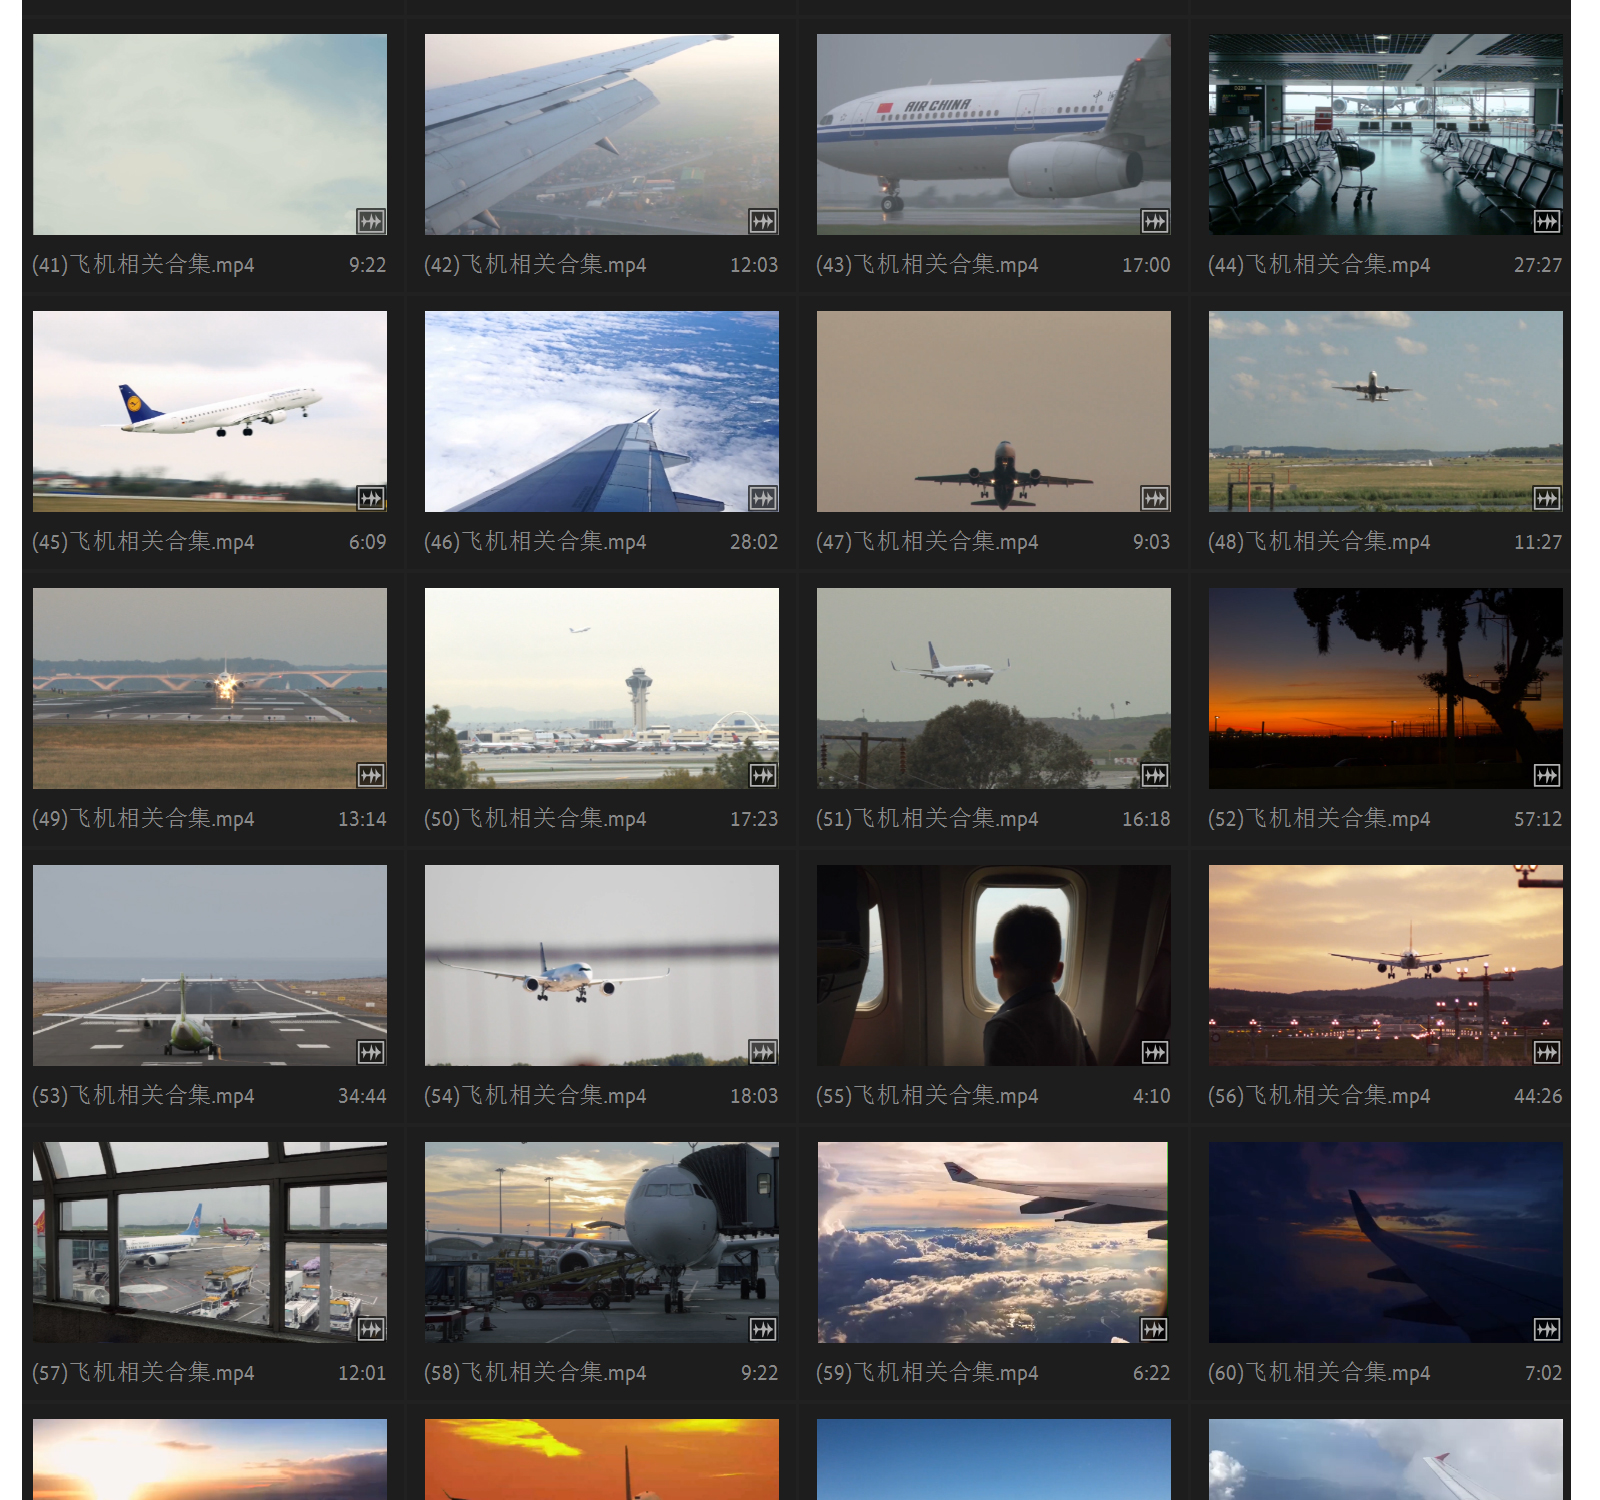Select the wing over sunset clouds thumbnail (59)
This screenshot has height=1500, width=1600.
[x=994, y=1243]
